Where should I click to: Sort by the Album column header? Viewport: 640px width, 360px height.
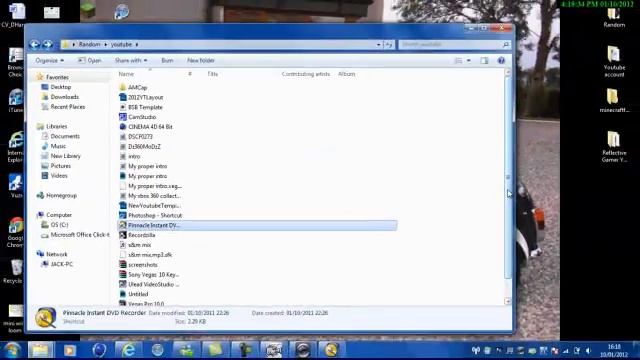(x=347, y=74)
